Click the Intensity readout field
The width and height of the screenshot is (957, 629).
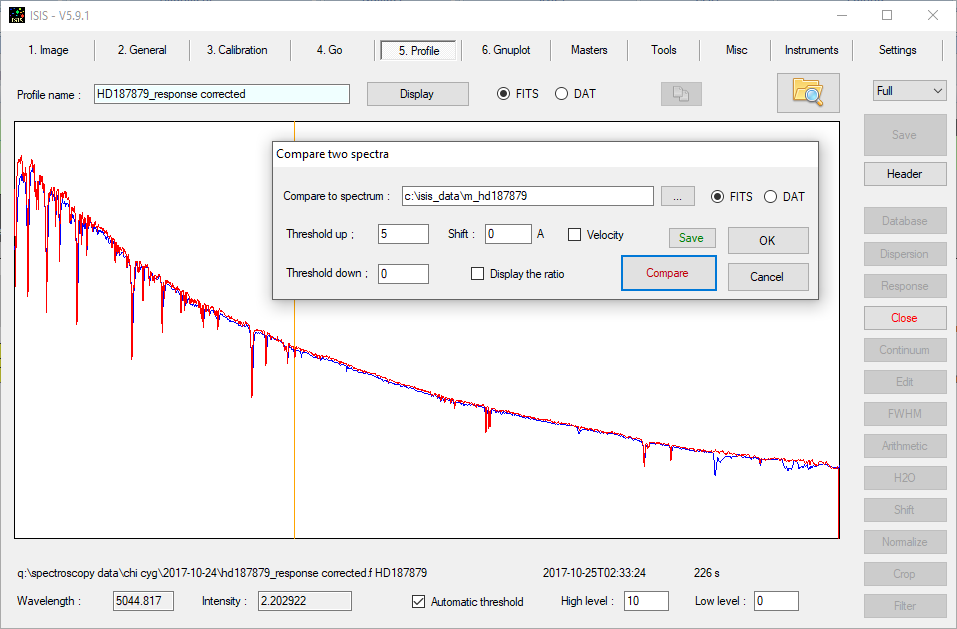[x=305, y=601]
